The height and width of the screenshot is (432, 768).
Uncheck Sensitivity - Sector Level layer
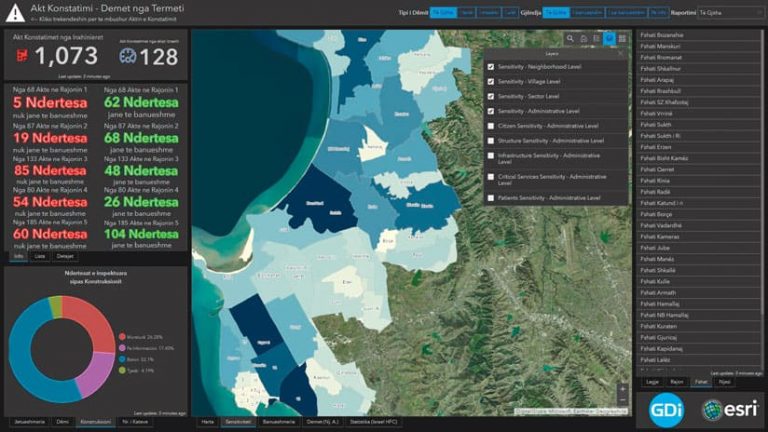pos(491,96)
